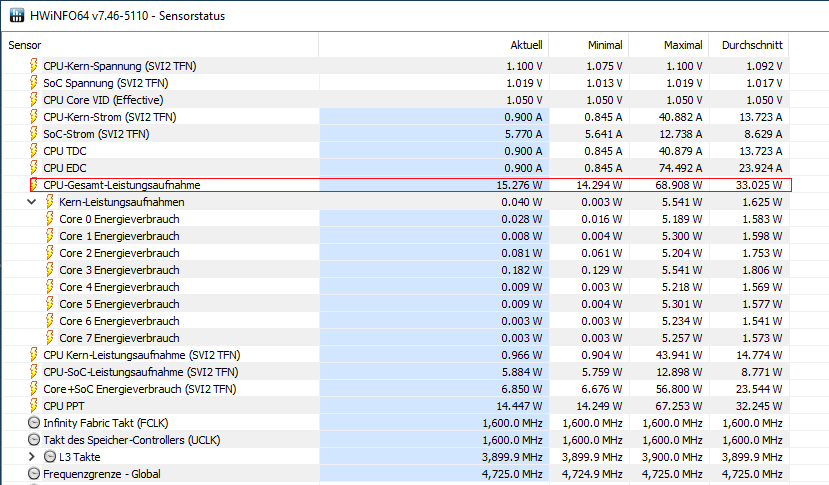The height and width of the screenshot is (485, 829).
Task: Click lightning icon beside Core 0 Energieverbrauch
Action: point(50,218)
